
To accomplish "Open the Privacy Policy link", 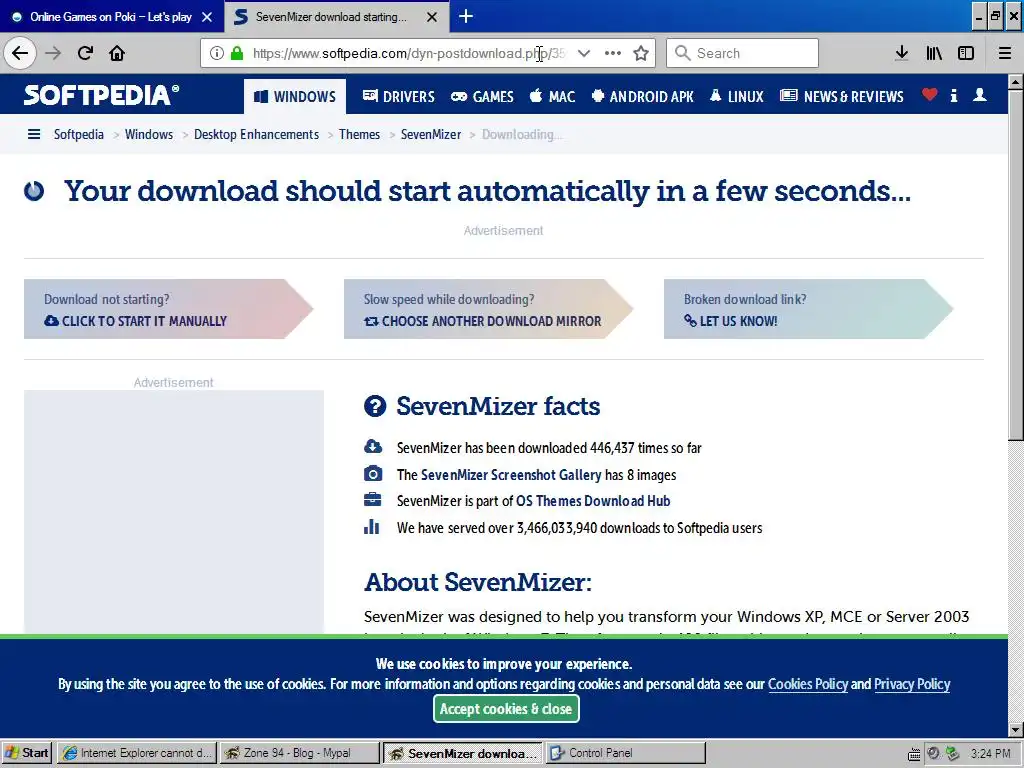I will click(x=912, y=684).
